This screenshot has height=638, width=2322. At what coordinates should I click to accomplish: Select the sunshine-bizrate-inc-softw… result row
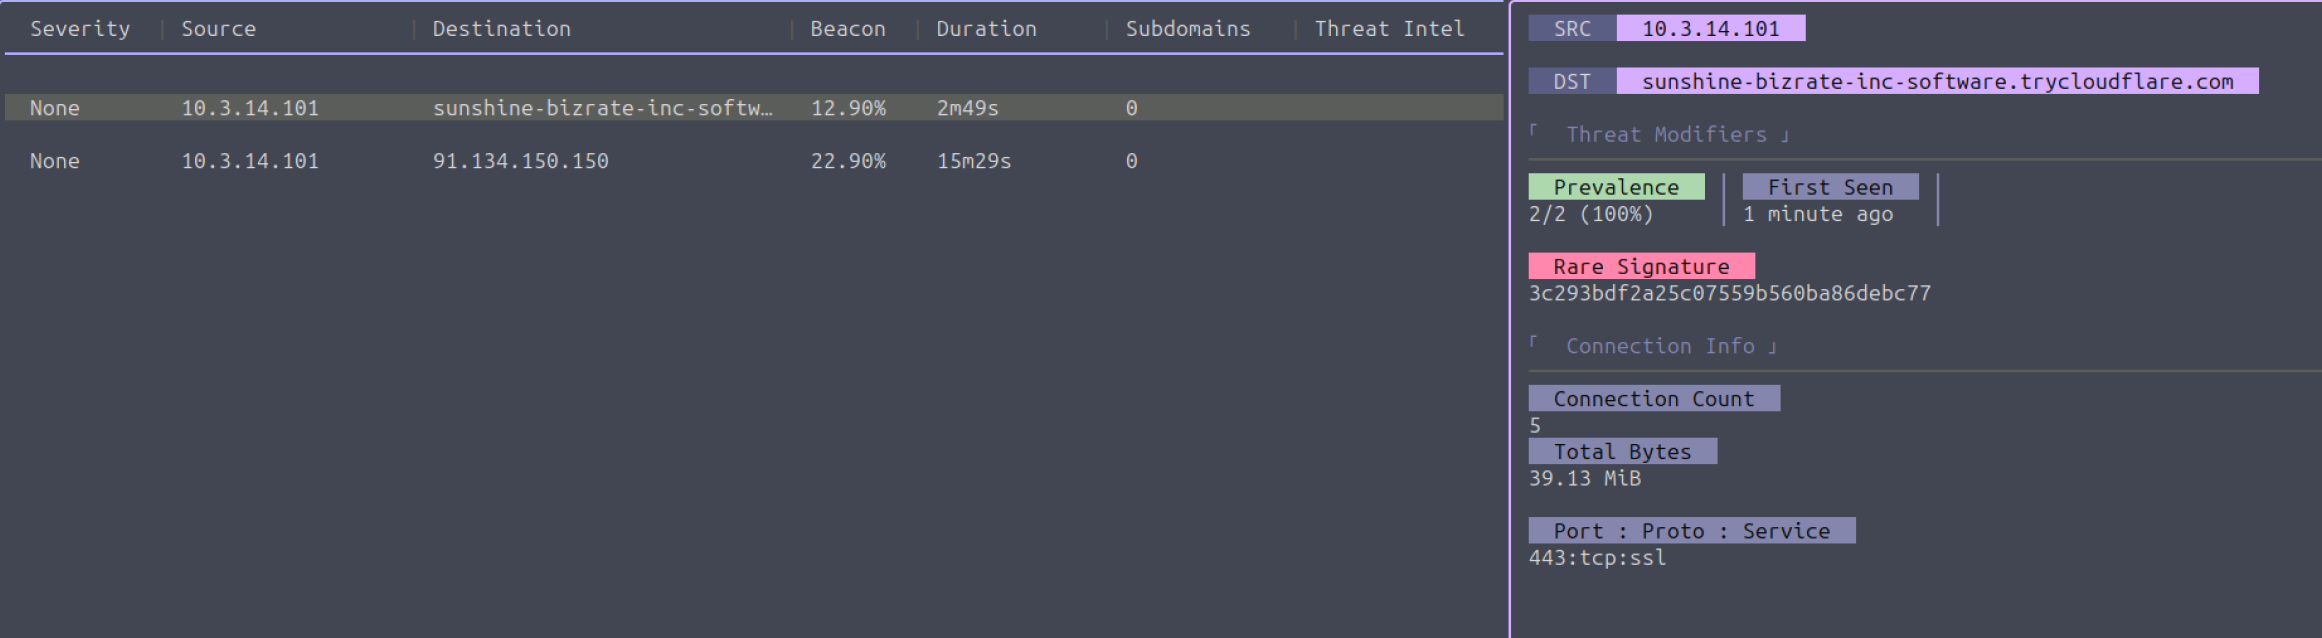pos(602,108)
